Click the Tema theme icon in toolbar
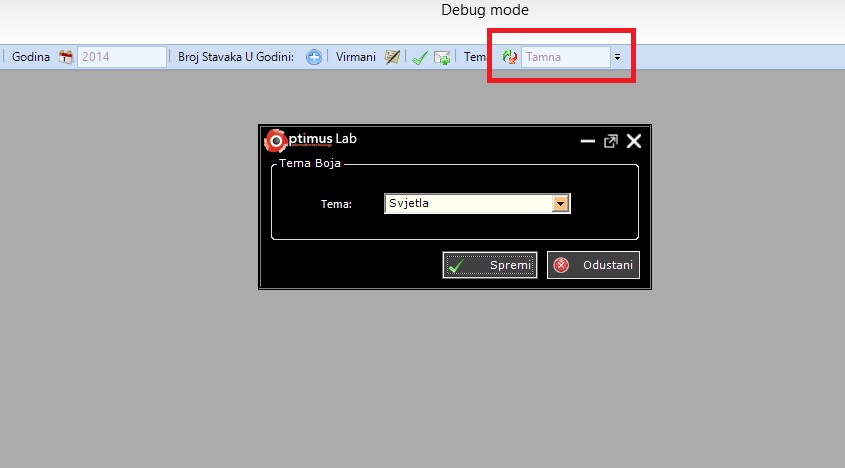This screenshot has width=845, height=468. (510, 57)
